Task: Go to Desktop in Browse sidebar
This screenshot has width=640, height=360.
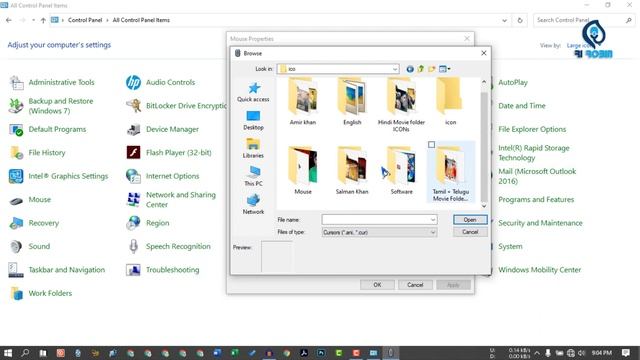Action: (253, 120)
